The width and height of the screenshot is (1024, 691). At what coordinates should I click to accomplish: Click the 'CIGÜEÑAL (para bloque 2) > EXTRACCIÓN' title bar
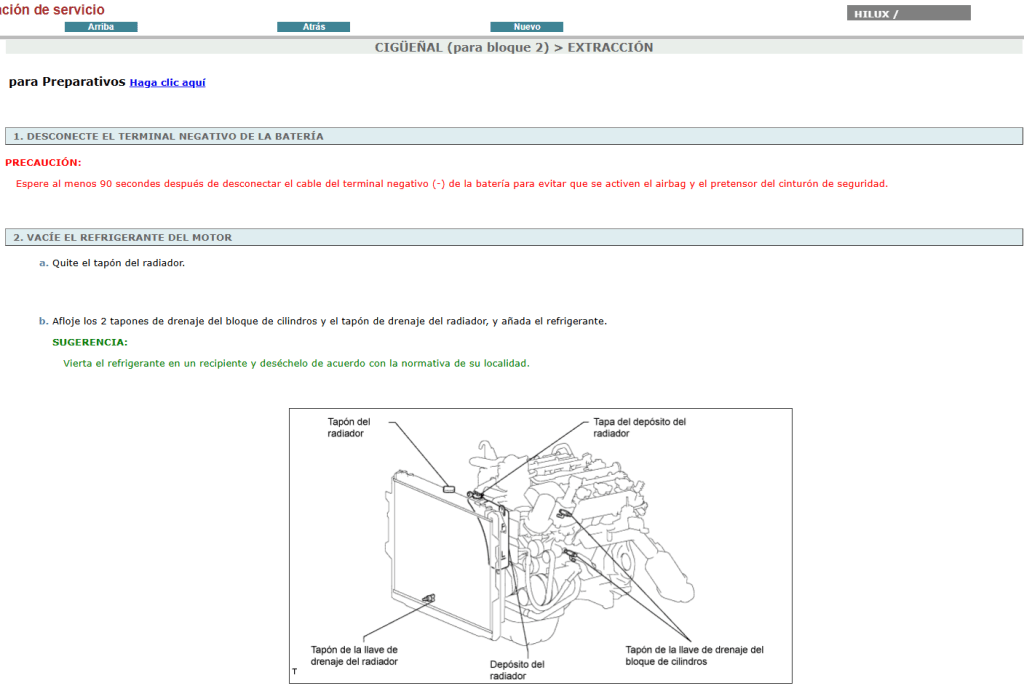click(513, 47)
